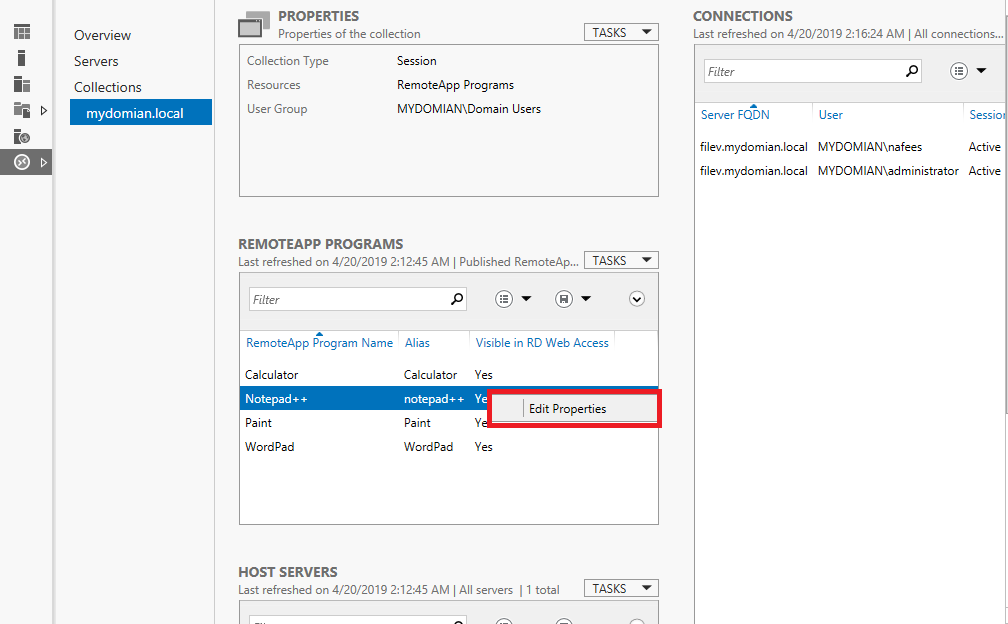This screenshot has width=1008, height=624.
Task: Open the Remote Desktop Services flyout arrow
Action: (x=44, y=161)
